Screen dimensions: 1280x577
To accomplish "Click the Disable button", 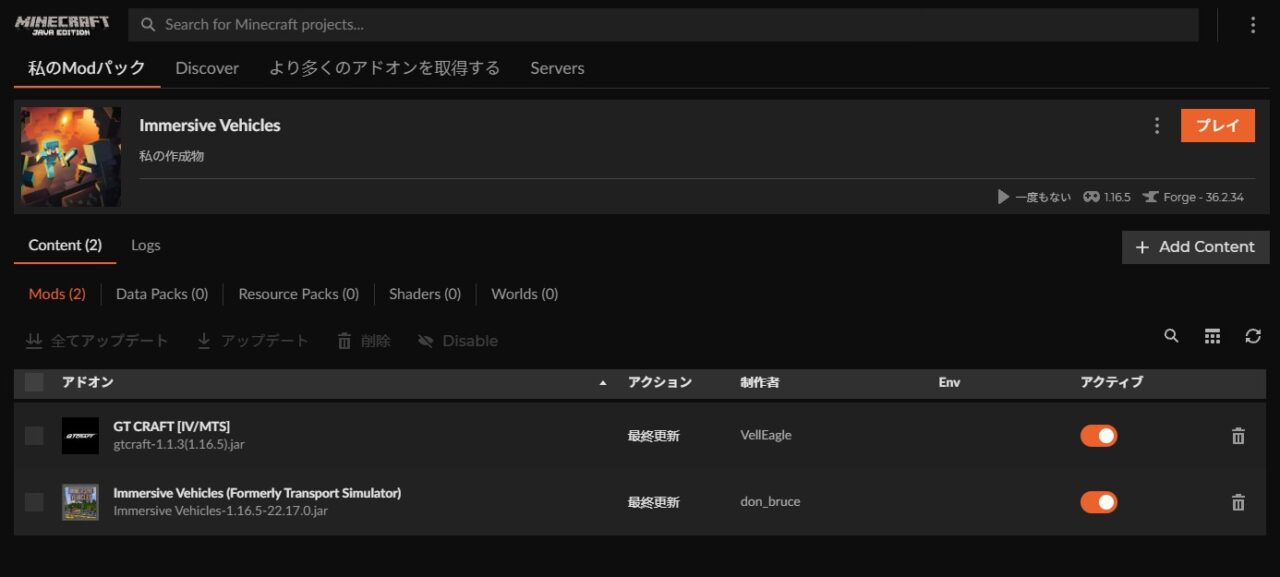I will 458,341.
